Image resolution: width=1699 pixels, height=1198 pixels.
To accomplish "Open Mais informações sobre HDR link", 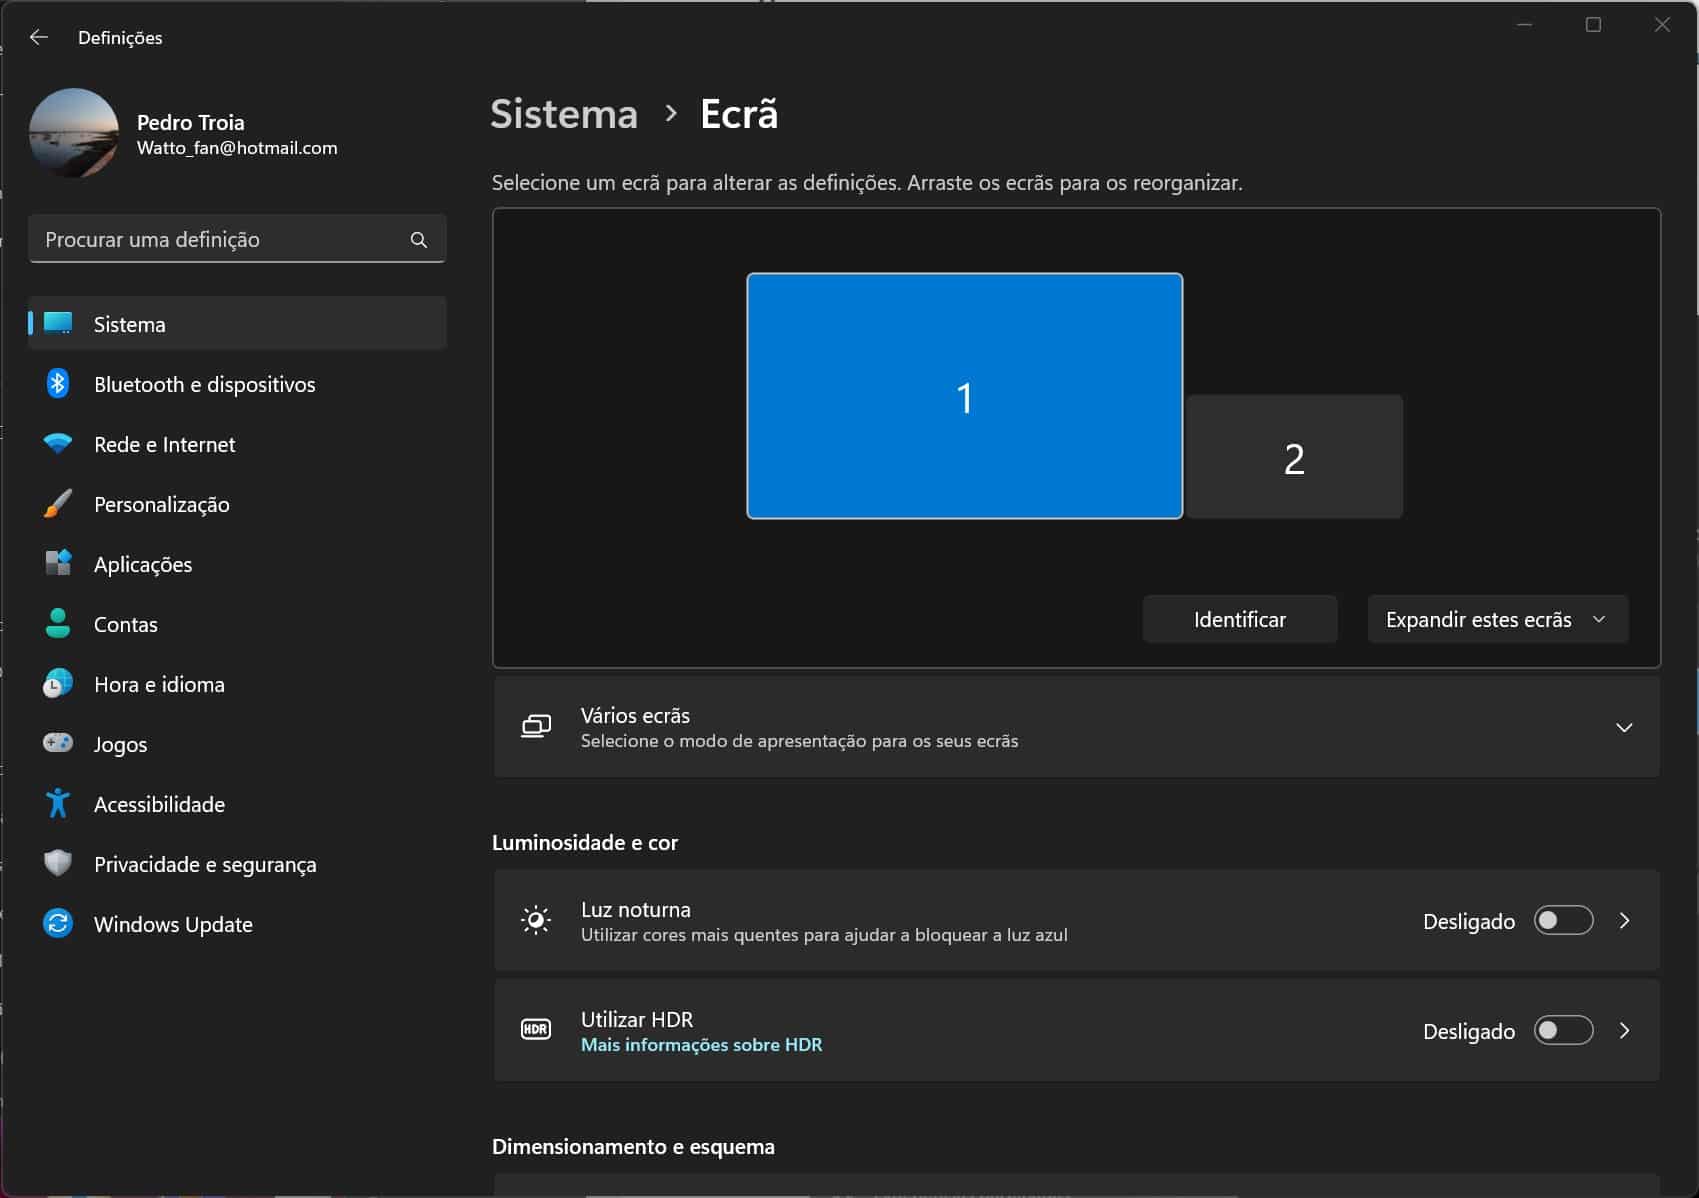I will click(701, 1044).
